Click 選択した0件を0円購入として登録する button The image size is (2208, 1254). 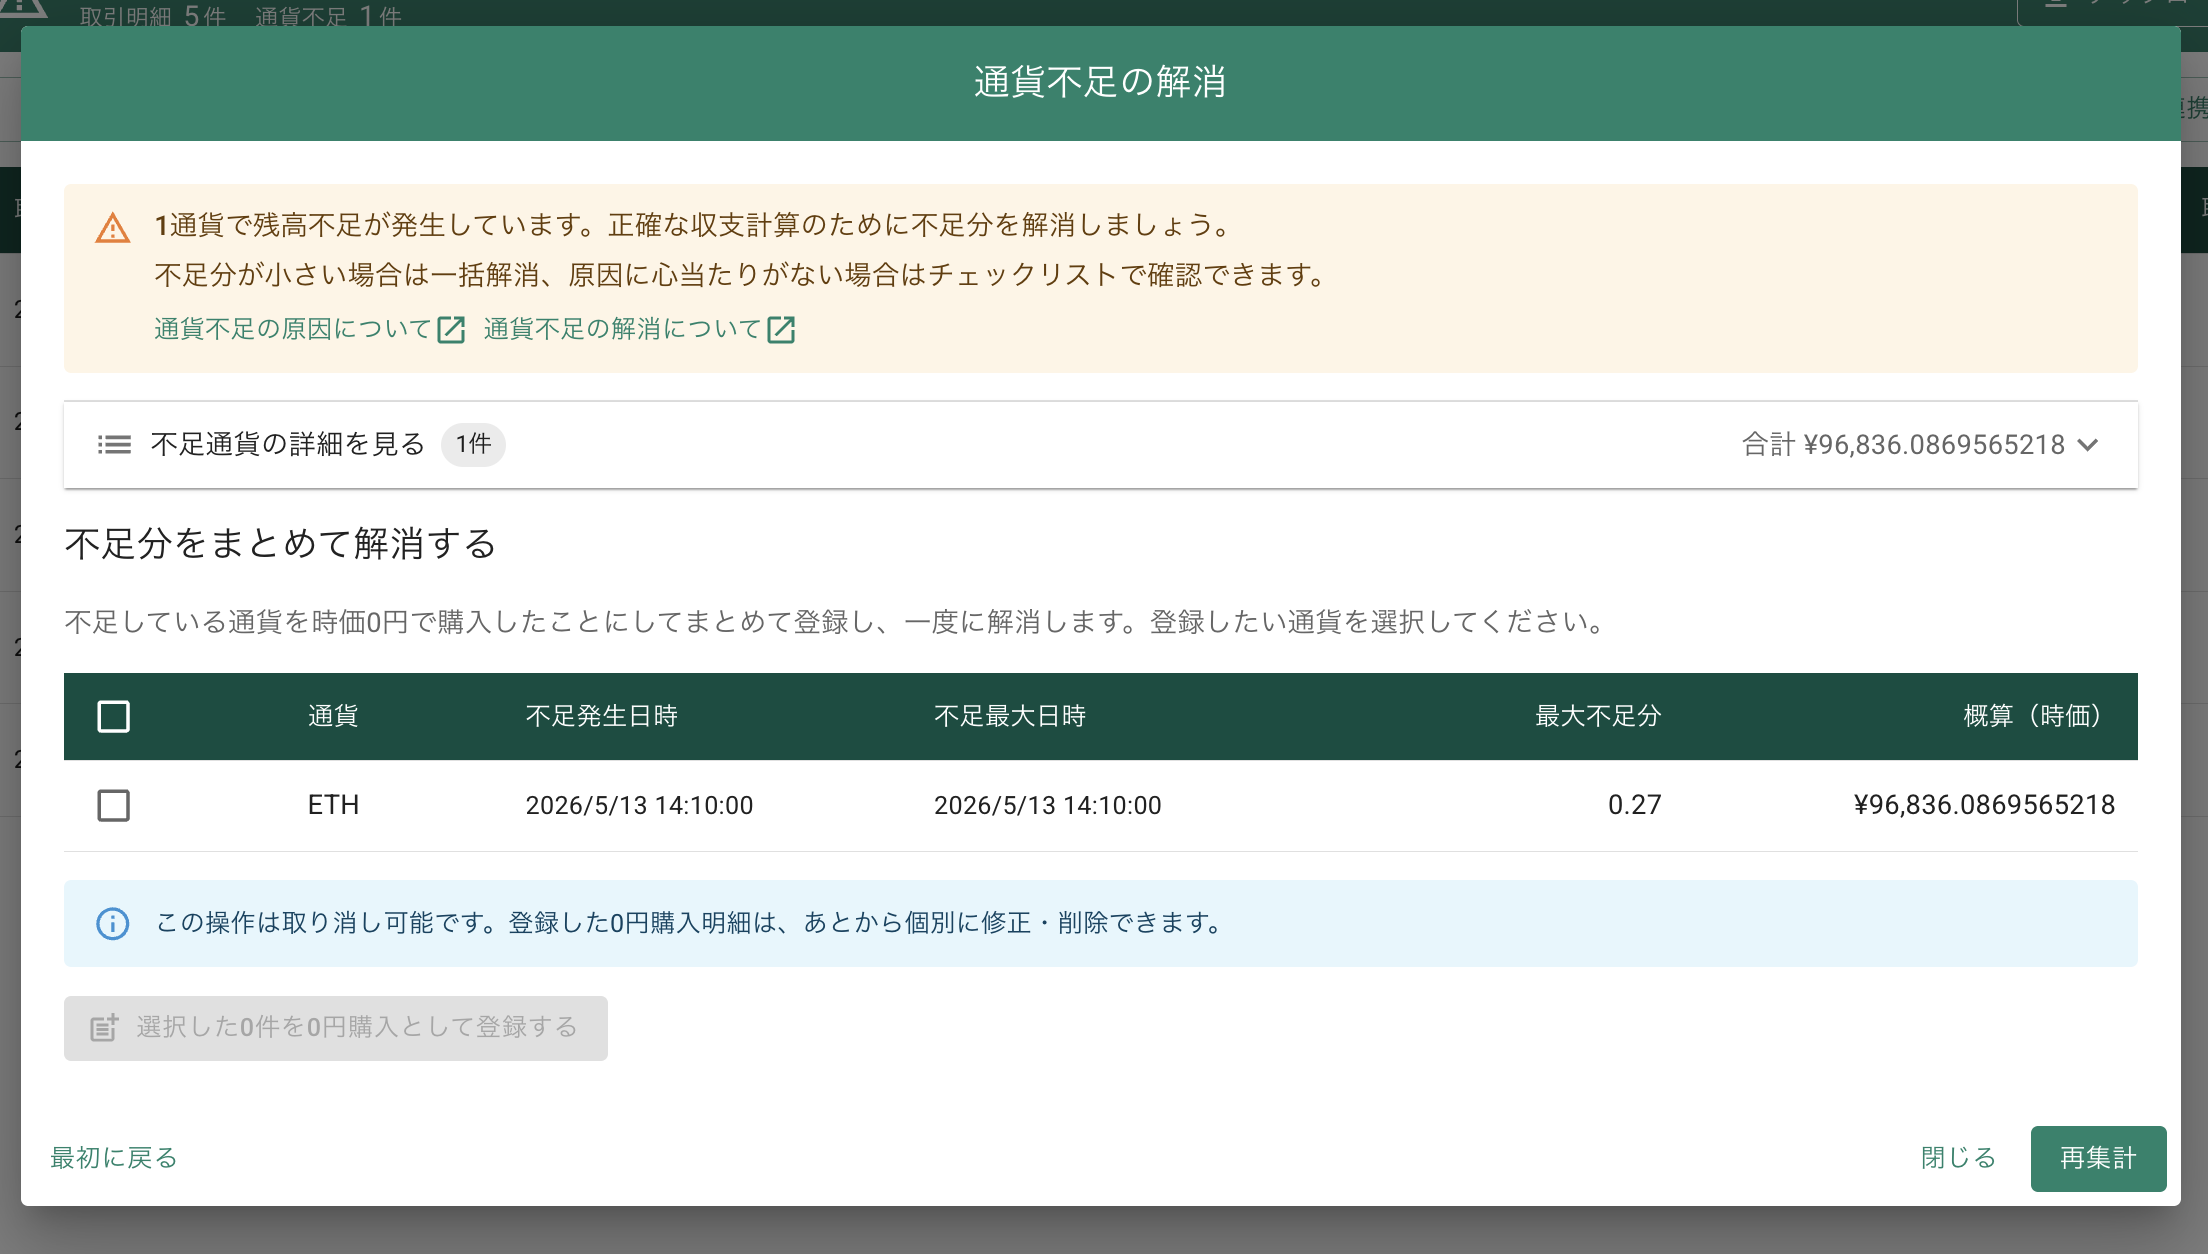pyautogui.click(x=336, y=1028)
